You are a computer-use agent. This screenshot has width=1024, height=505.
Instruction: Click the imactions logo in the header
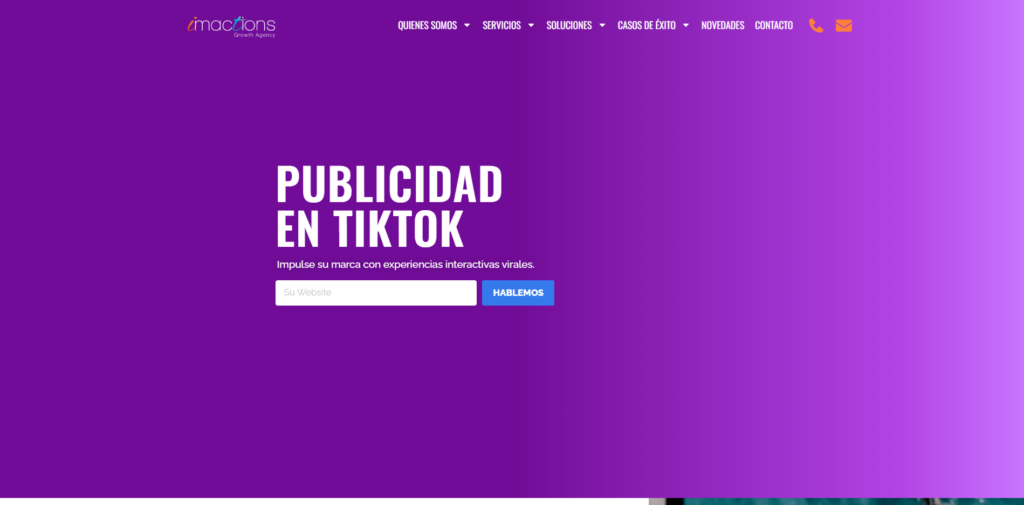pos(230,24)
